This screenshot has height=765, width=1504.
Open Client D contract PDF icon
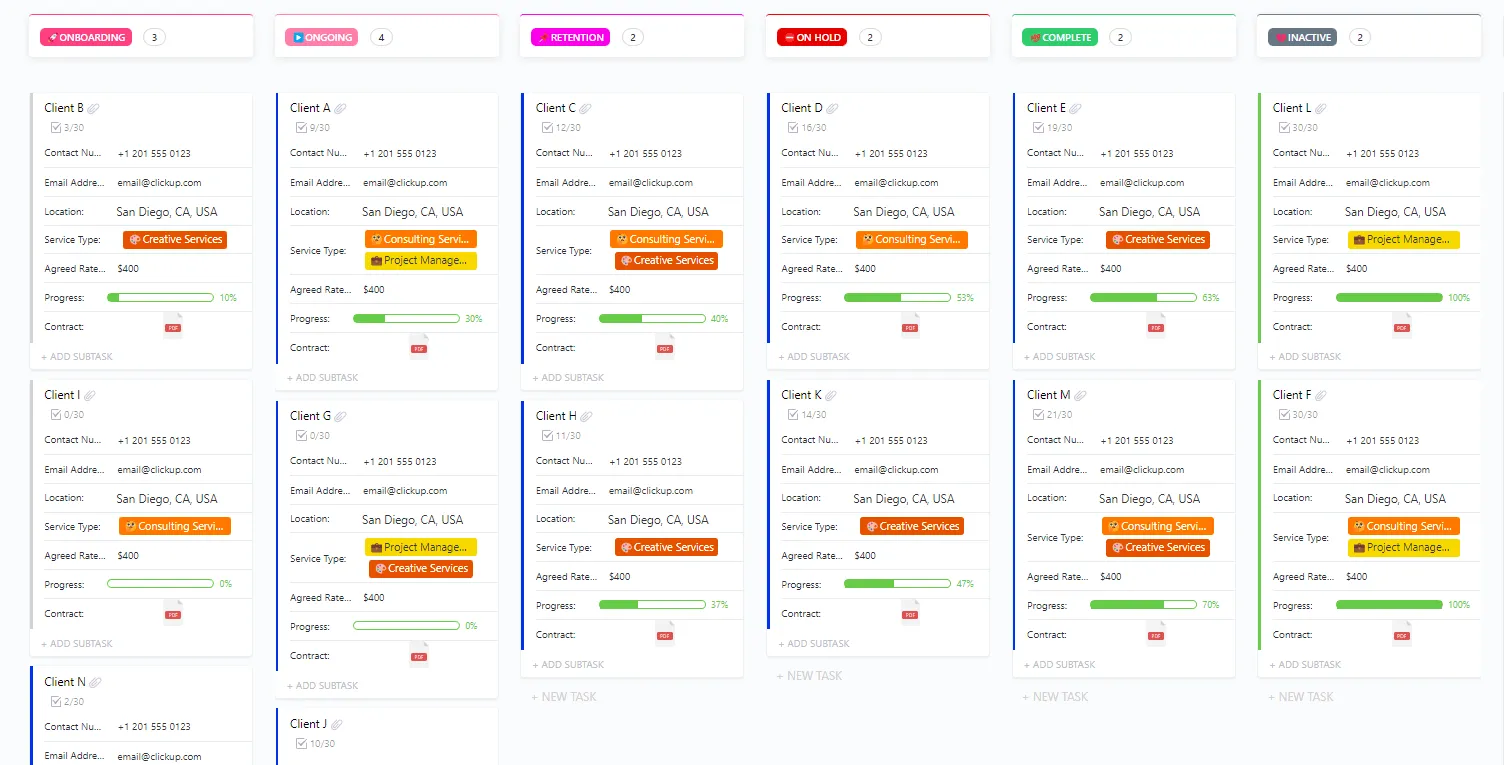pos(910,326)
